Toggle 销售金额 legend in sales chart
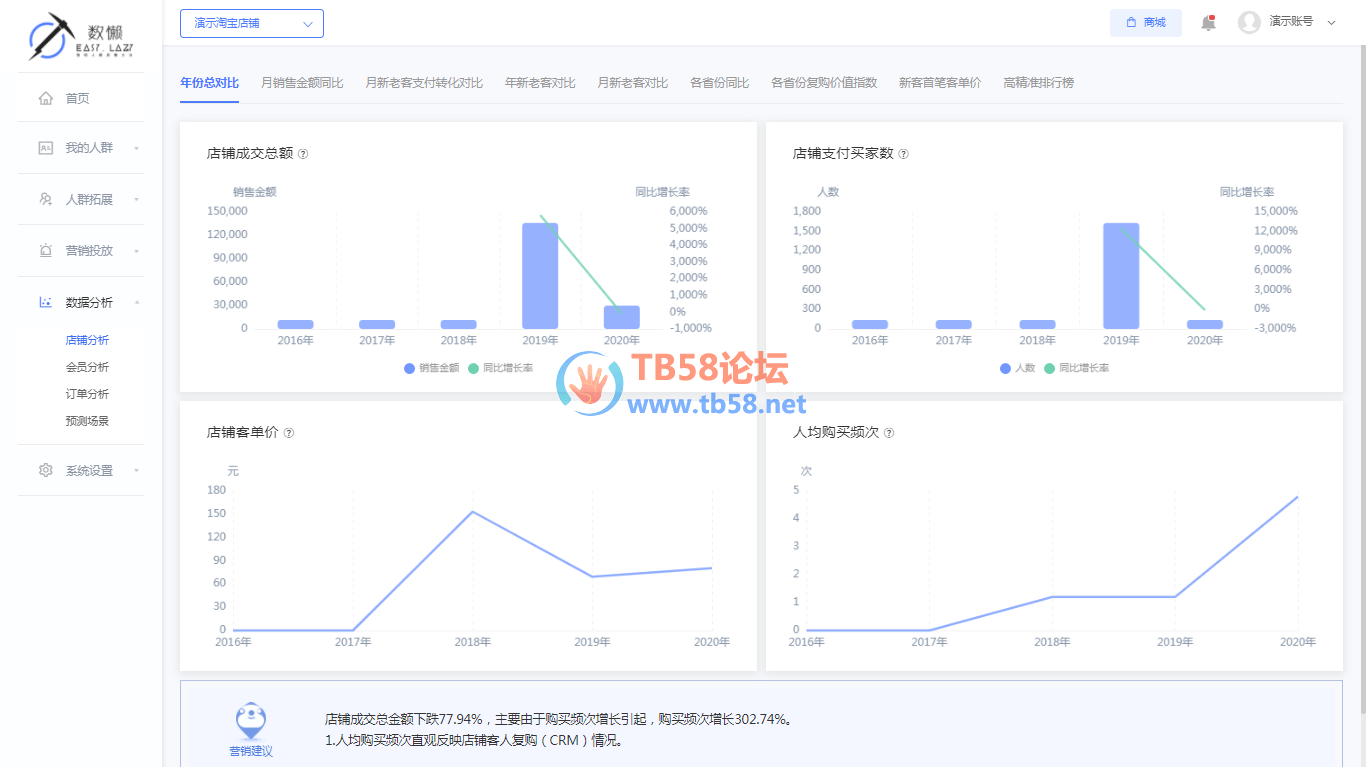The image size is (1366, 767). [x=431, y=368]
